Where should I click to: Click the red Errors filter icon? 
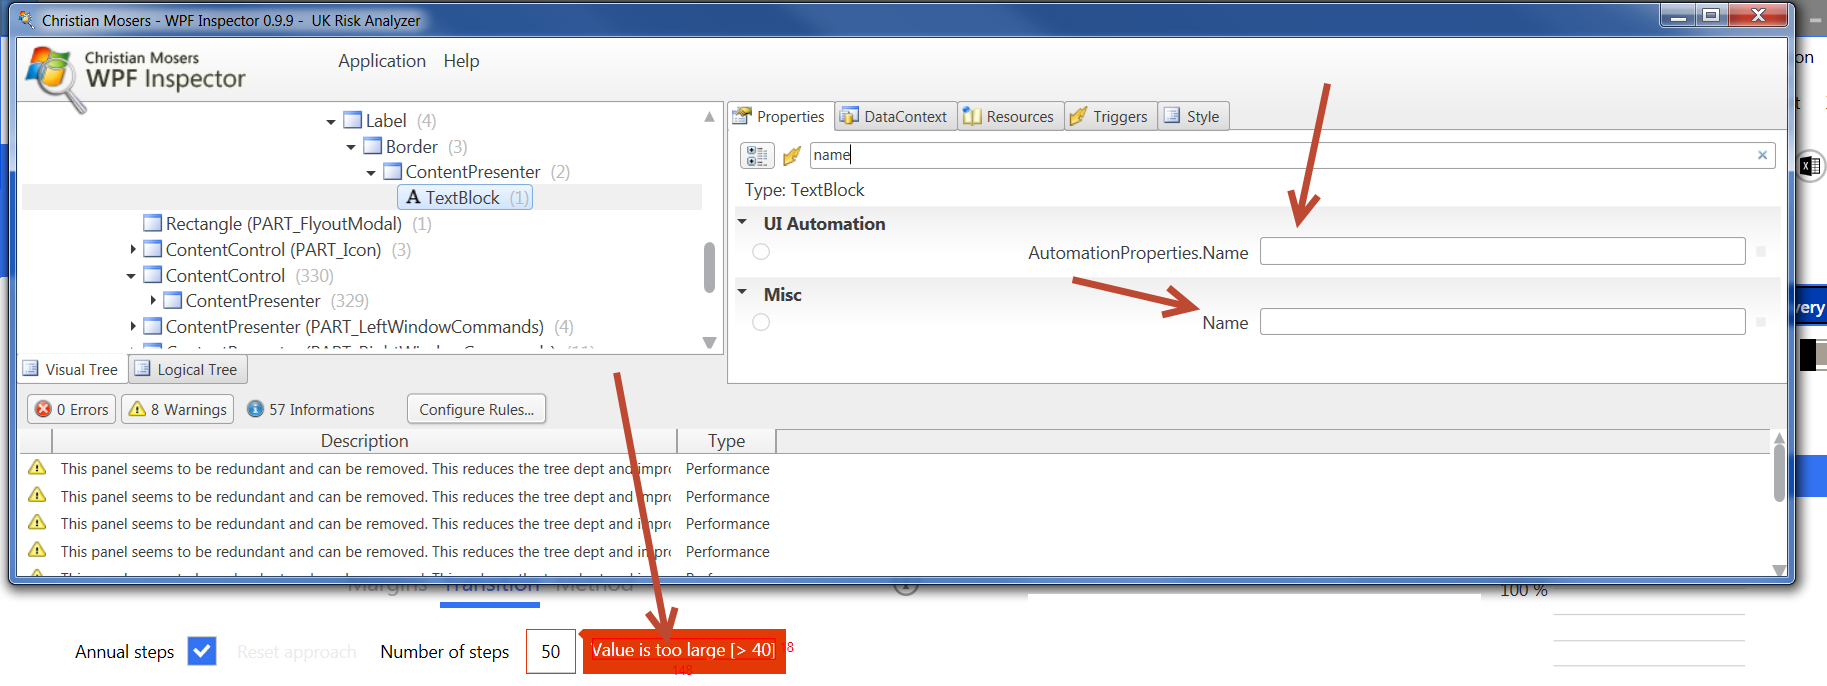[x=43, y=409]
